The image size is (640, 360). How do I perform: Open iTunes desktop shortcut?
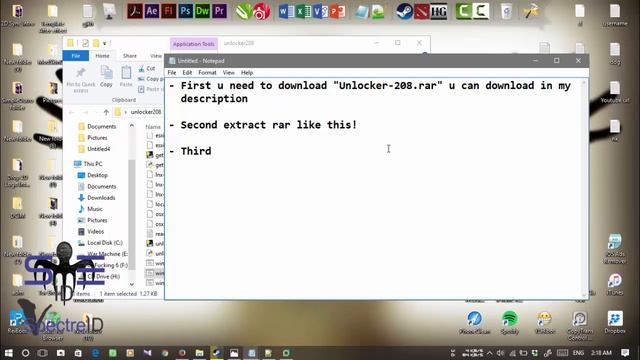615,284
